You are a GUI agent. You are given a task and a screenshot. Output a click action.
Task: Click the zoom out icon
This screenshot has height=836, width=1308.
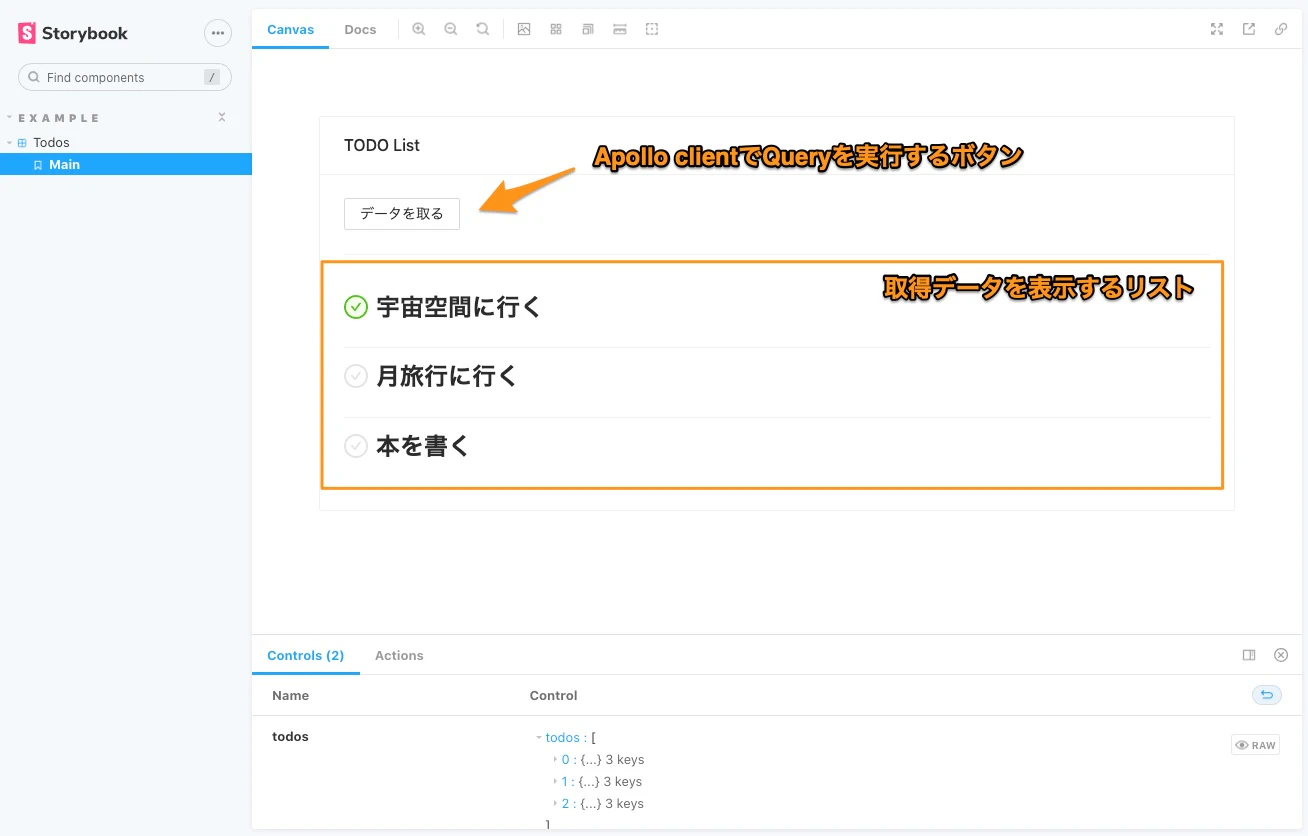tap(451, 29)
